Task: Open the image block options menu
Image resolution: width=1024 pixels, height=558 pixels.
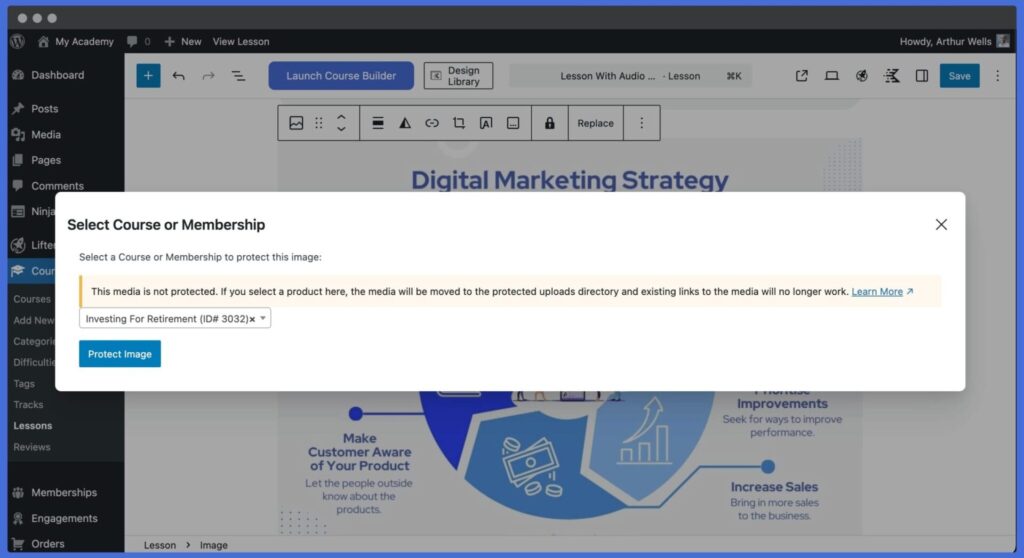Action: tap(641, 123)
